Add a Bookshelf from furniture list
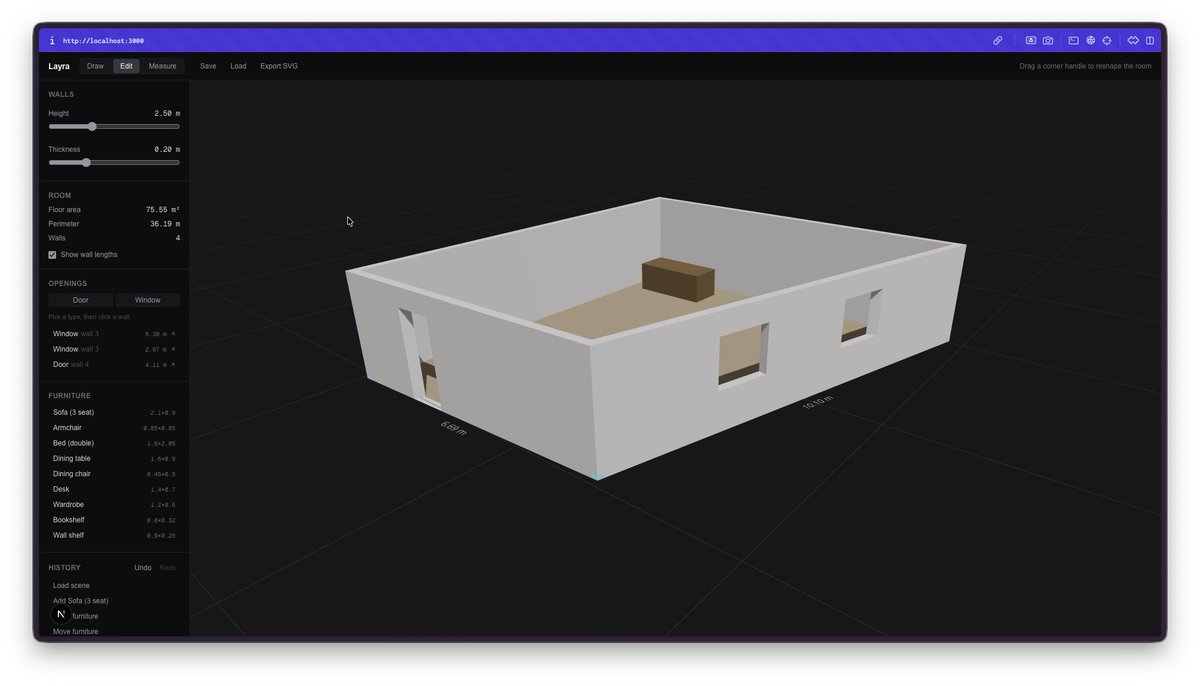The image size is (1200, 686). coord(114,520)
